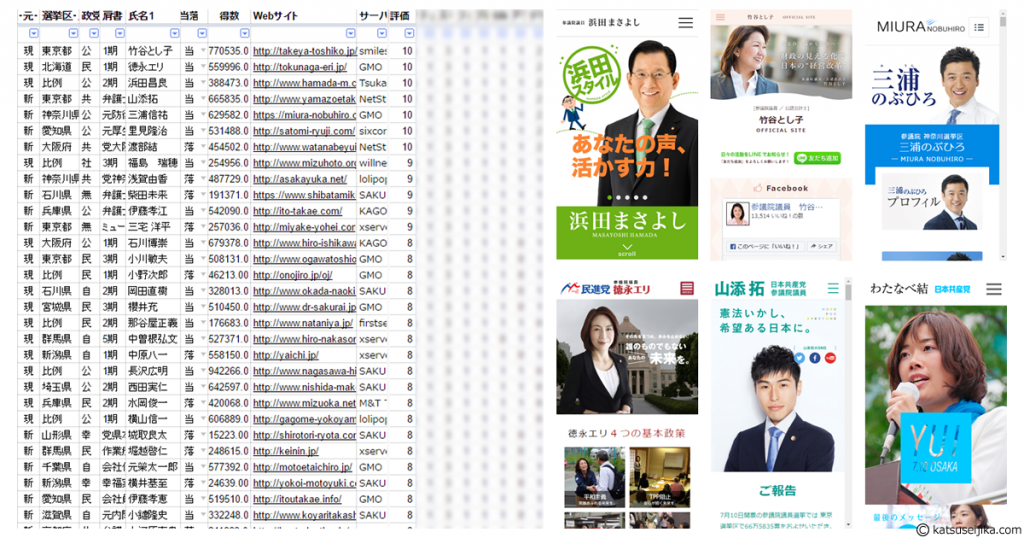The height and width of the screenshot is (538, 1024).
Task: Open 当落 cell dropdown in 渡部結 row
Action: pyautogui.click(x=203, y=147)
